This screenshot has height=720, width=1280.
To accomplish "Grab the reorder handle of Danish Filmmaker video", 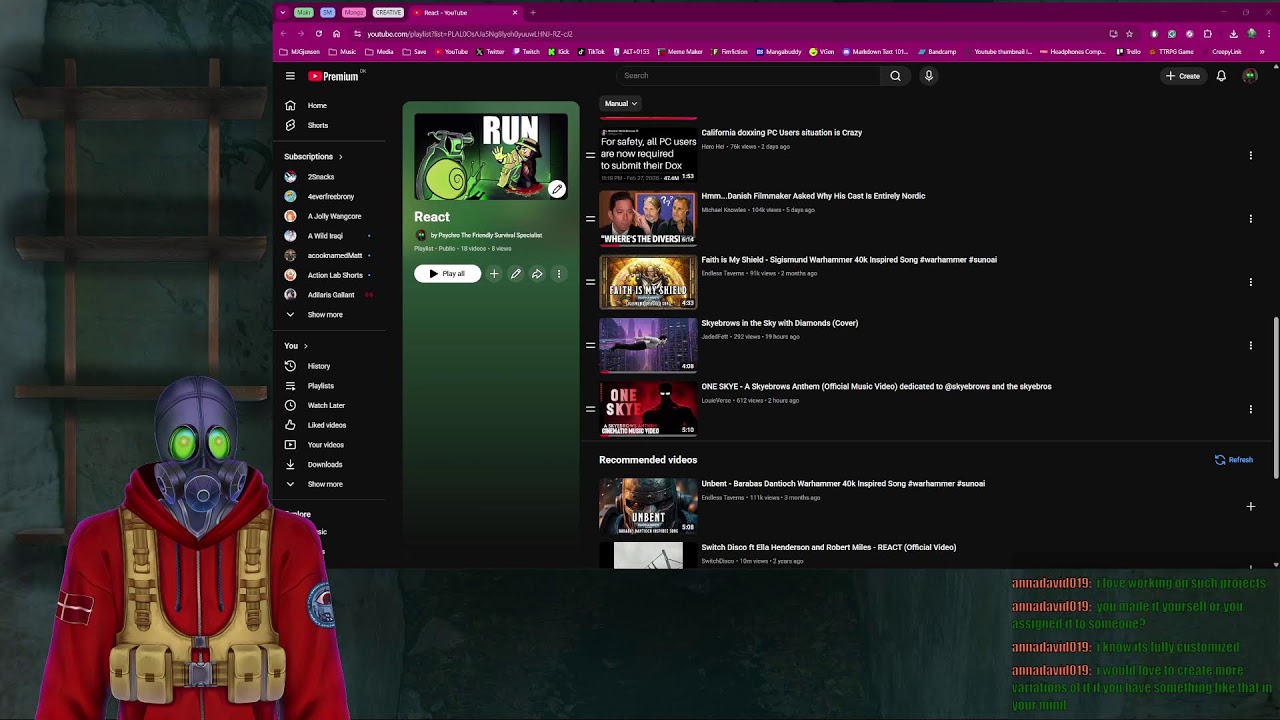I will (590, 219).
